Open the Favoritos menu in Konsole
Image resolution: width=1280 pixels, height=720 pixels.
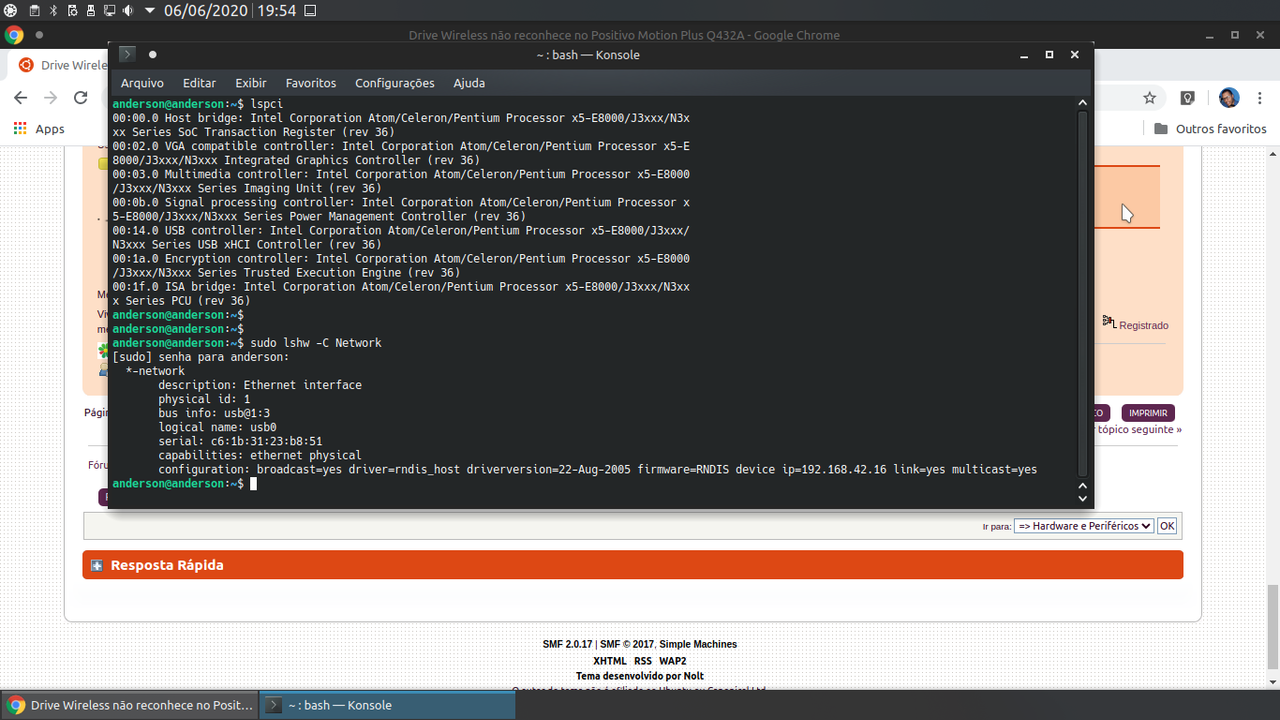coord(311,83)
